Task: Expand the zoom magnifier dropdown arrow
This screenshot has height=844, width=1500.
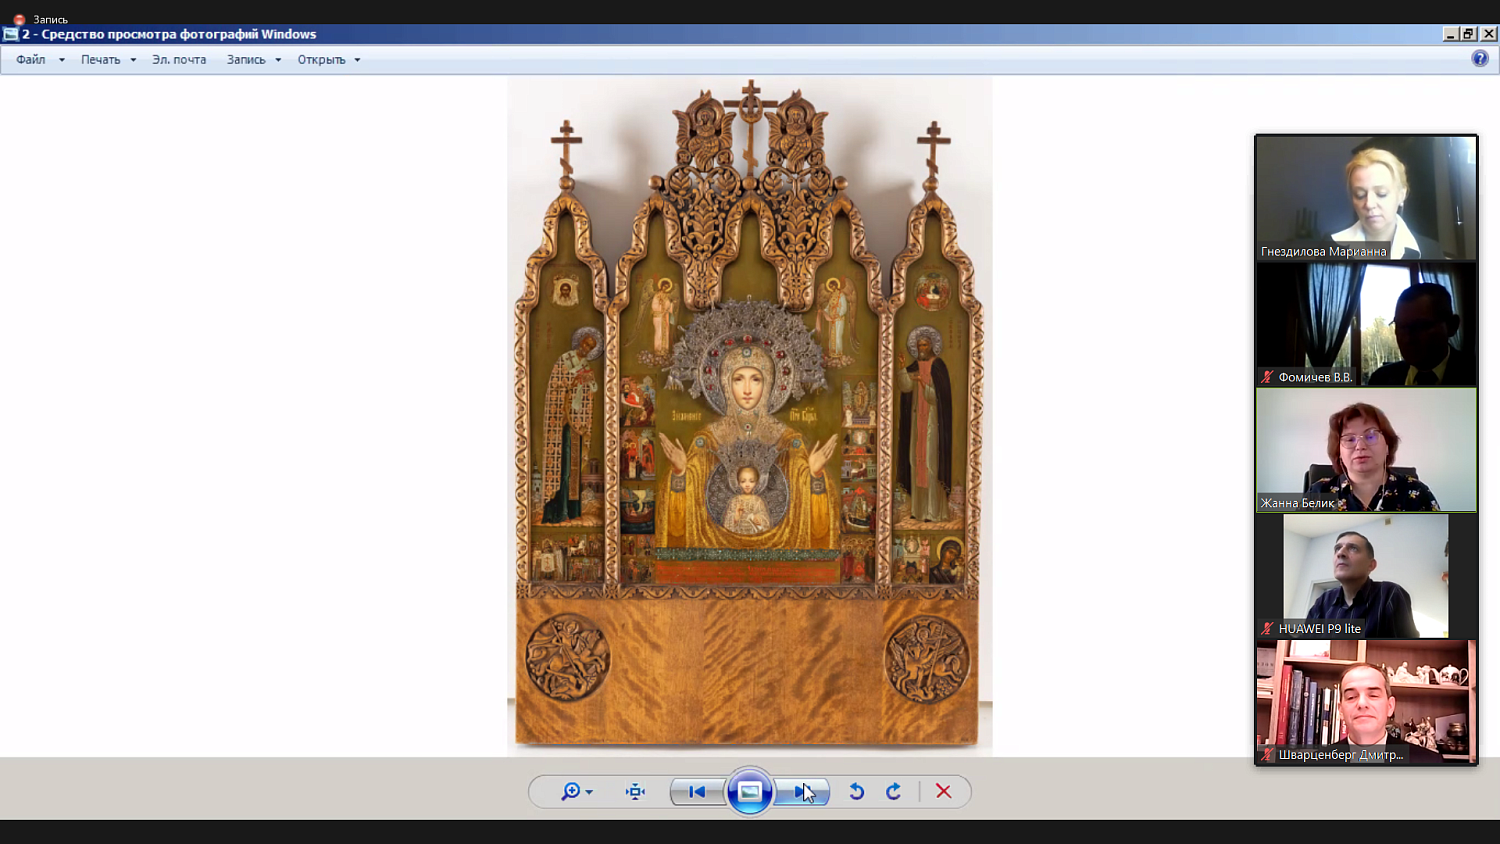Action: tap(589, 792)
